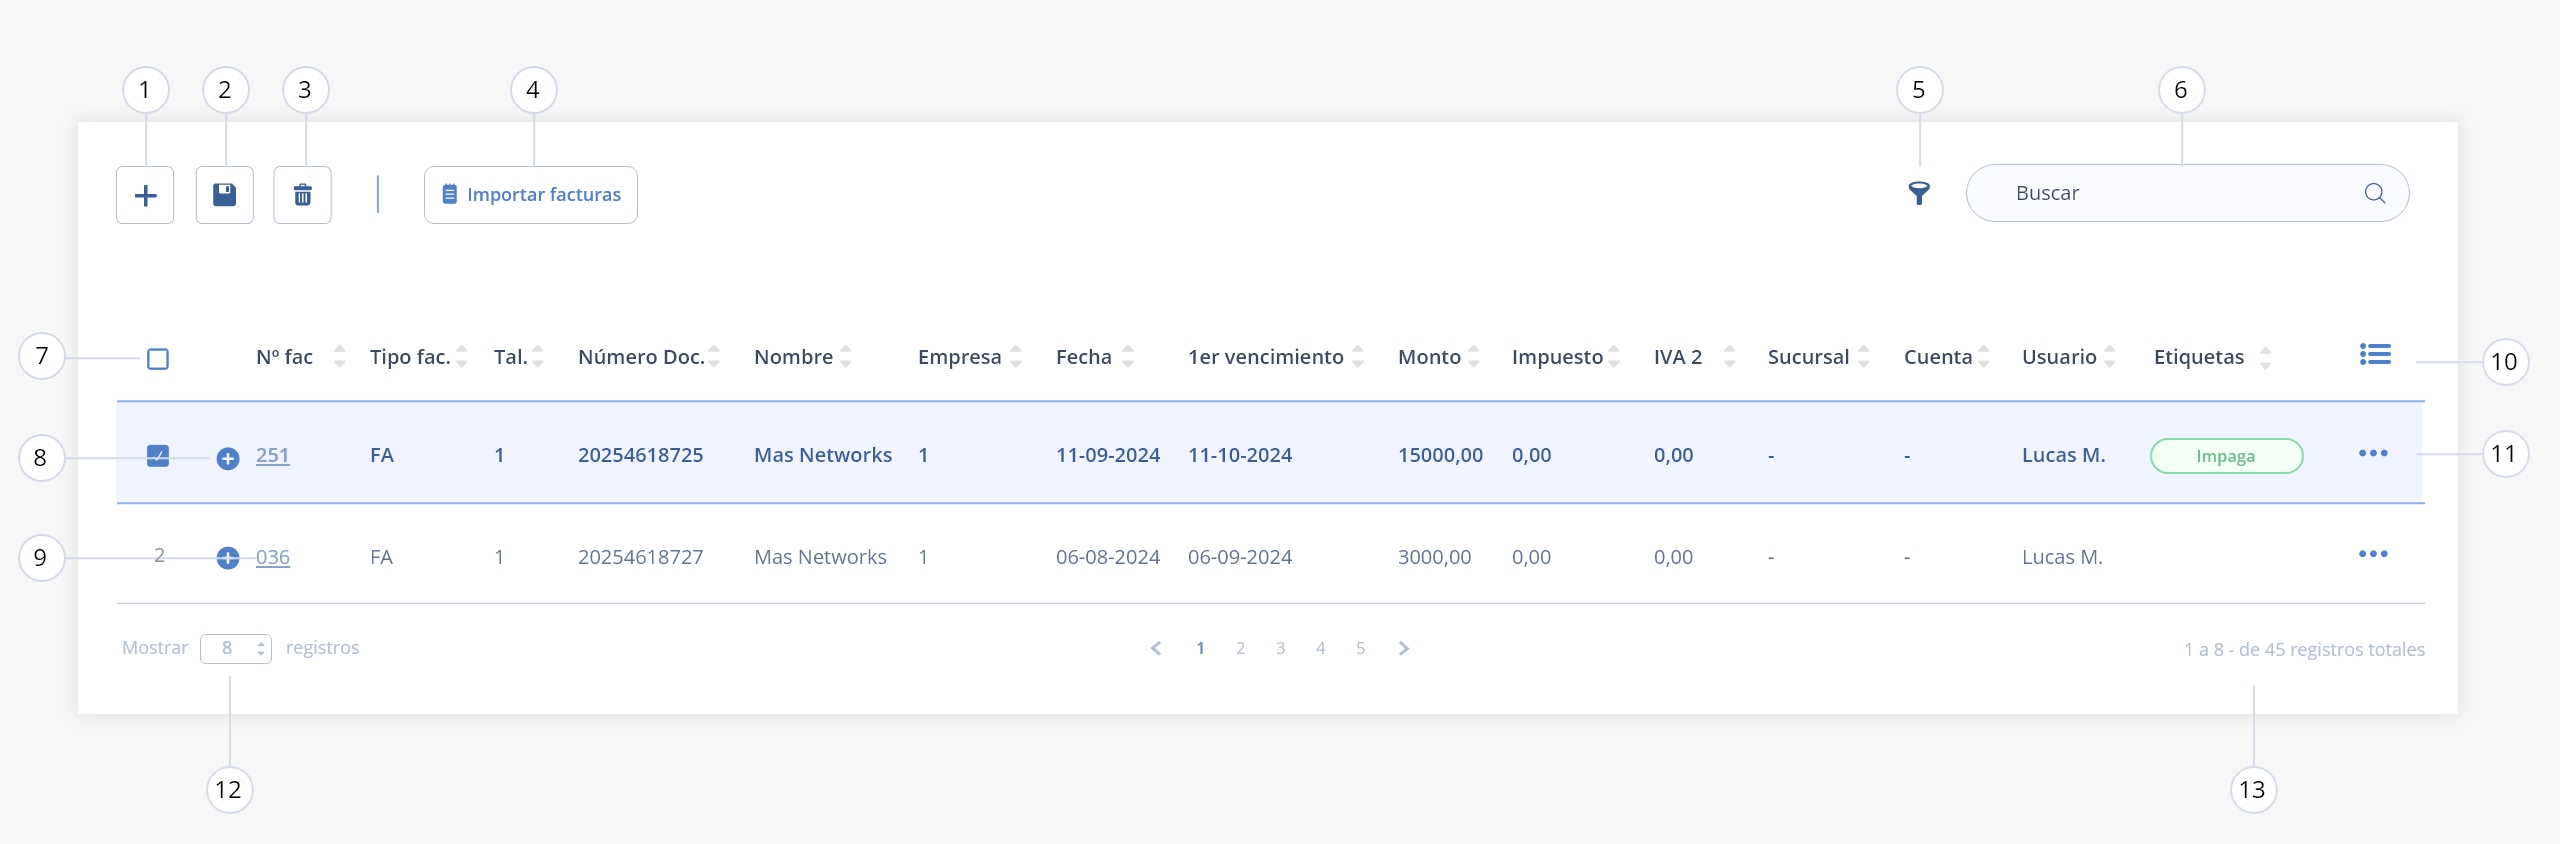The width and height of the screenshot is (2560, 844).
Task: Click date 11-09-2024
Action: tap(1108, 455)
